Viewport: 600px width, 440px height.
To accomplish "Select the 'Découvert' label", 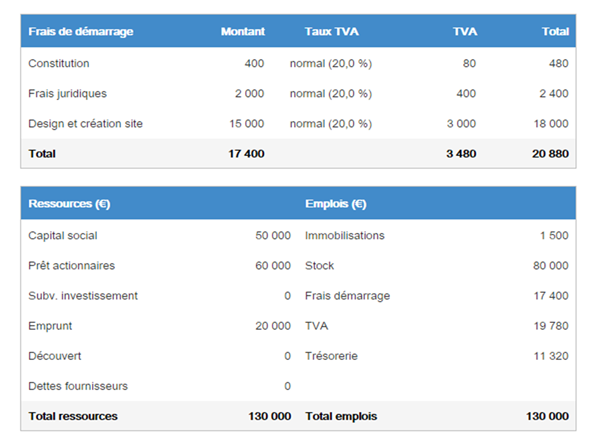I will click(x=55, y=356).
